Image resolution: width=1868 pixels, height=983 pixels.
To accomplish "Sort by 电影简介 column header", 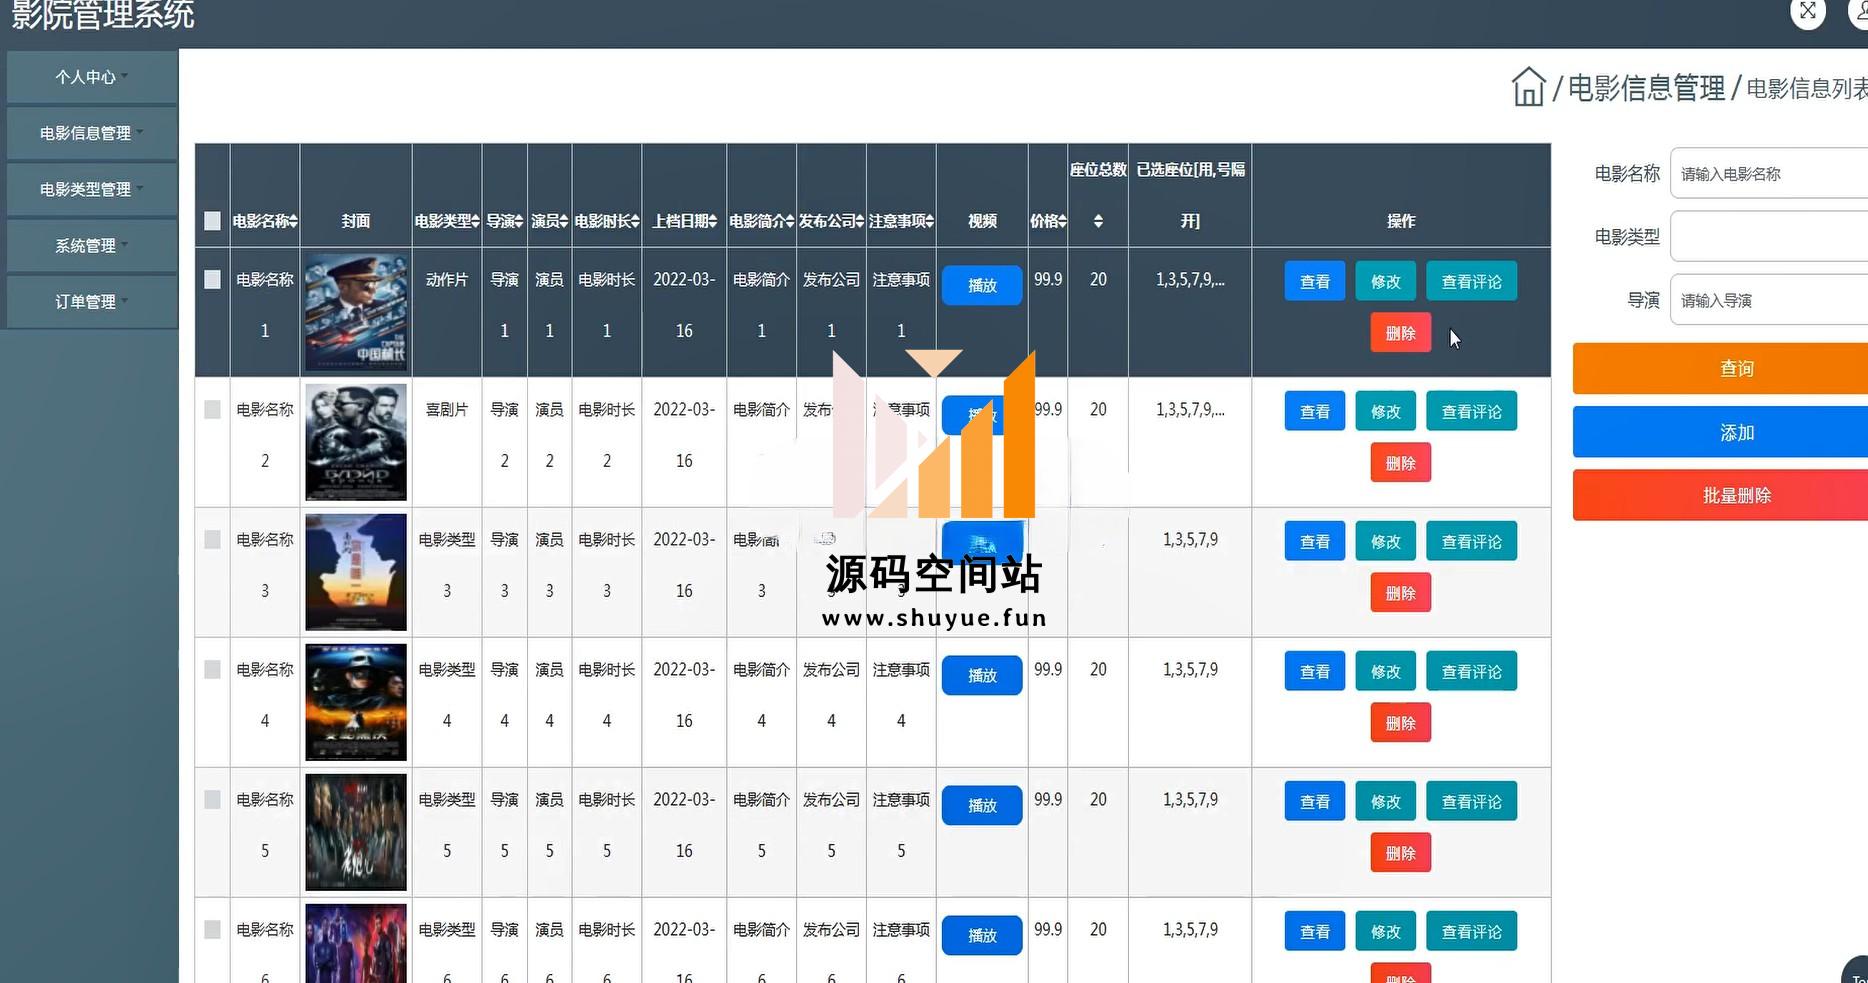I will (762, 221).
